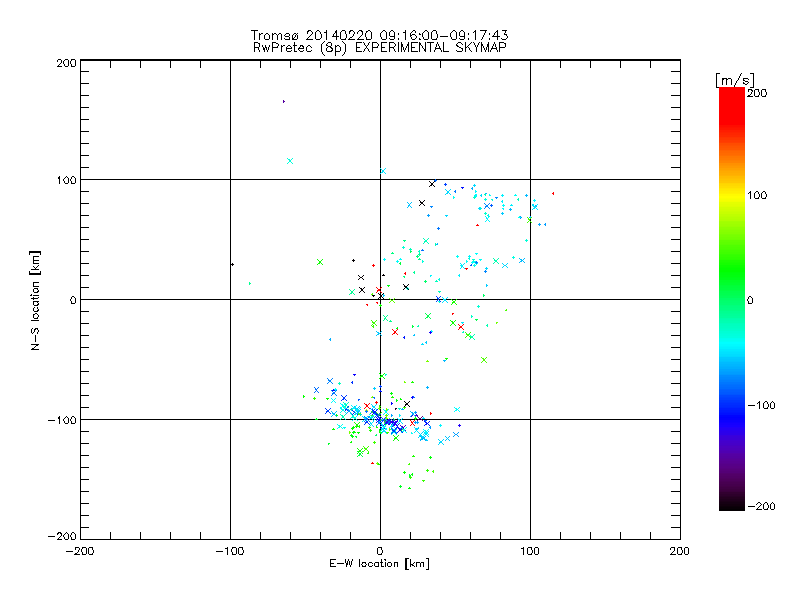Click the green X marker near (-40, 30) km
The height and width of the screenshot is (600, 800).
coord(320,262)
